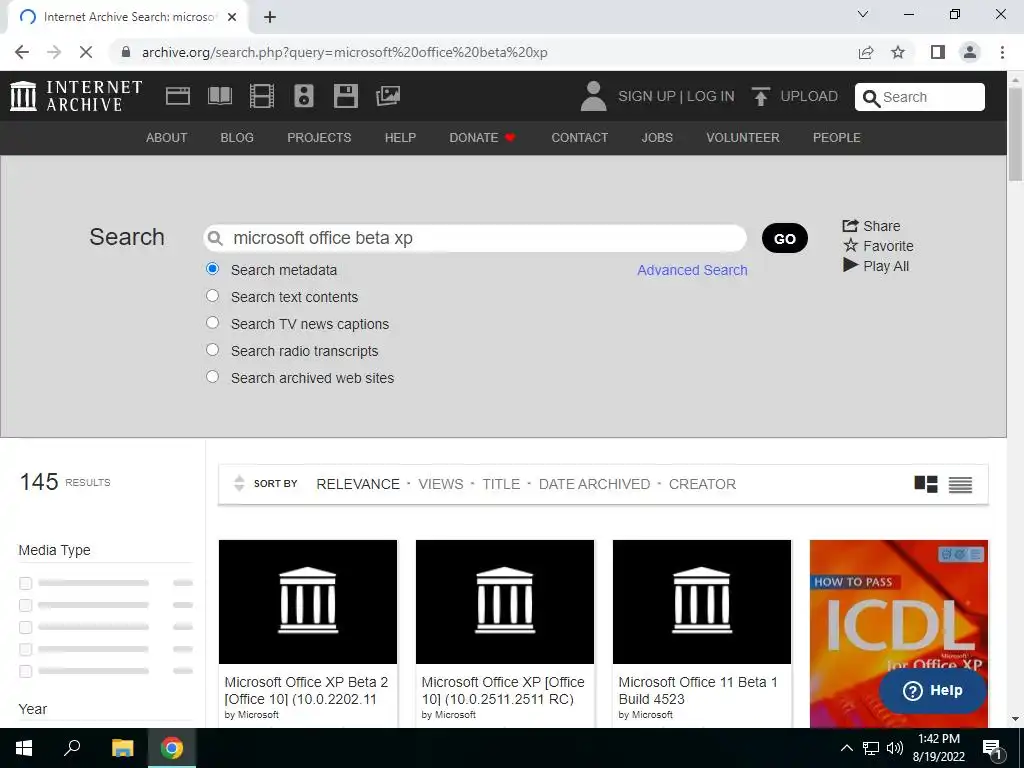Click the main search query field
1024x768 pixels.
(475, 238)
